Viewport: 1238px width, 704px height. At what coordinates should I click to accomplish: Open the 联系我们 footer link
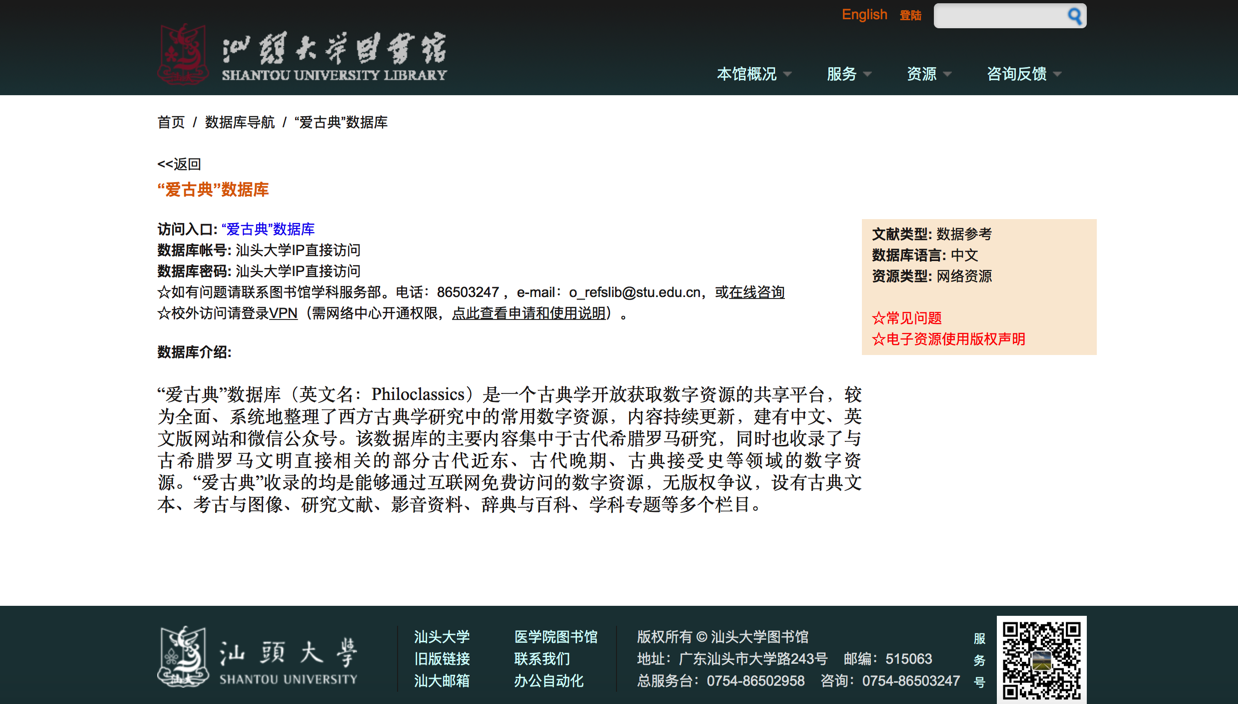[542, 659]
